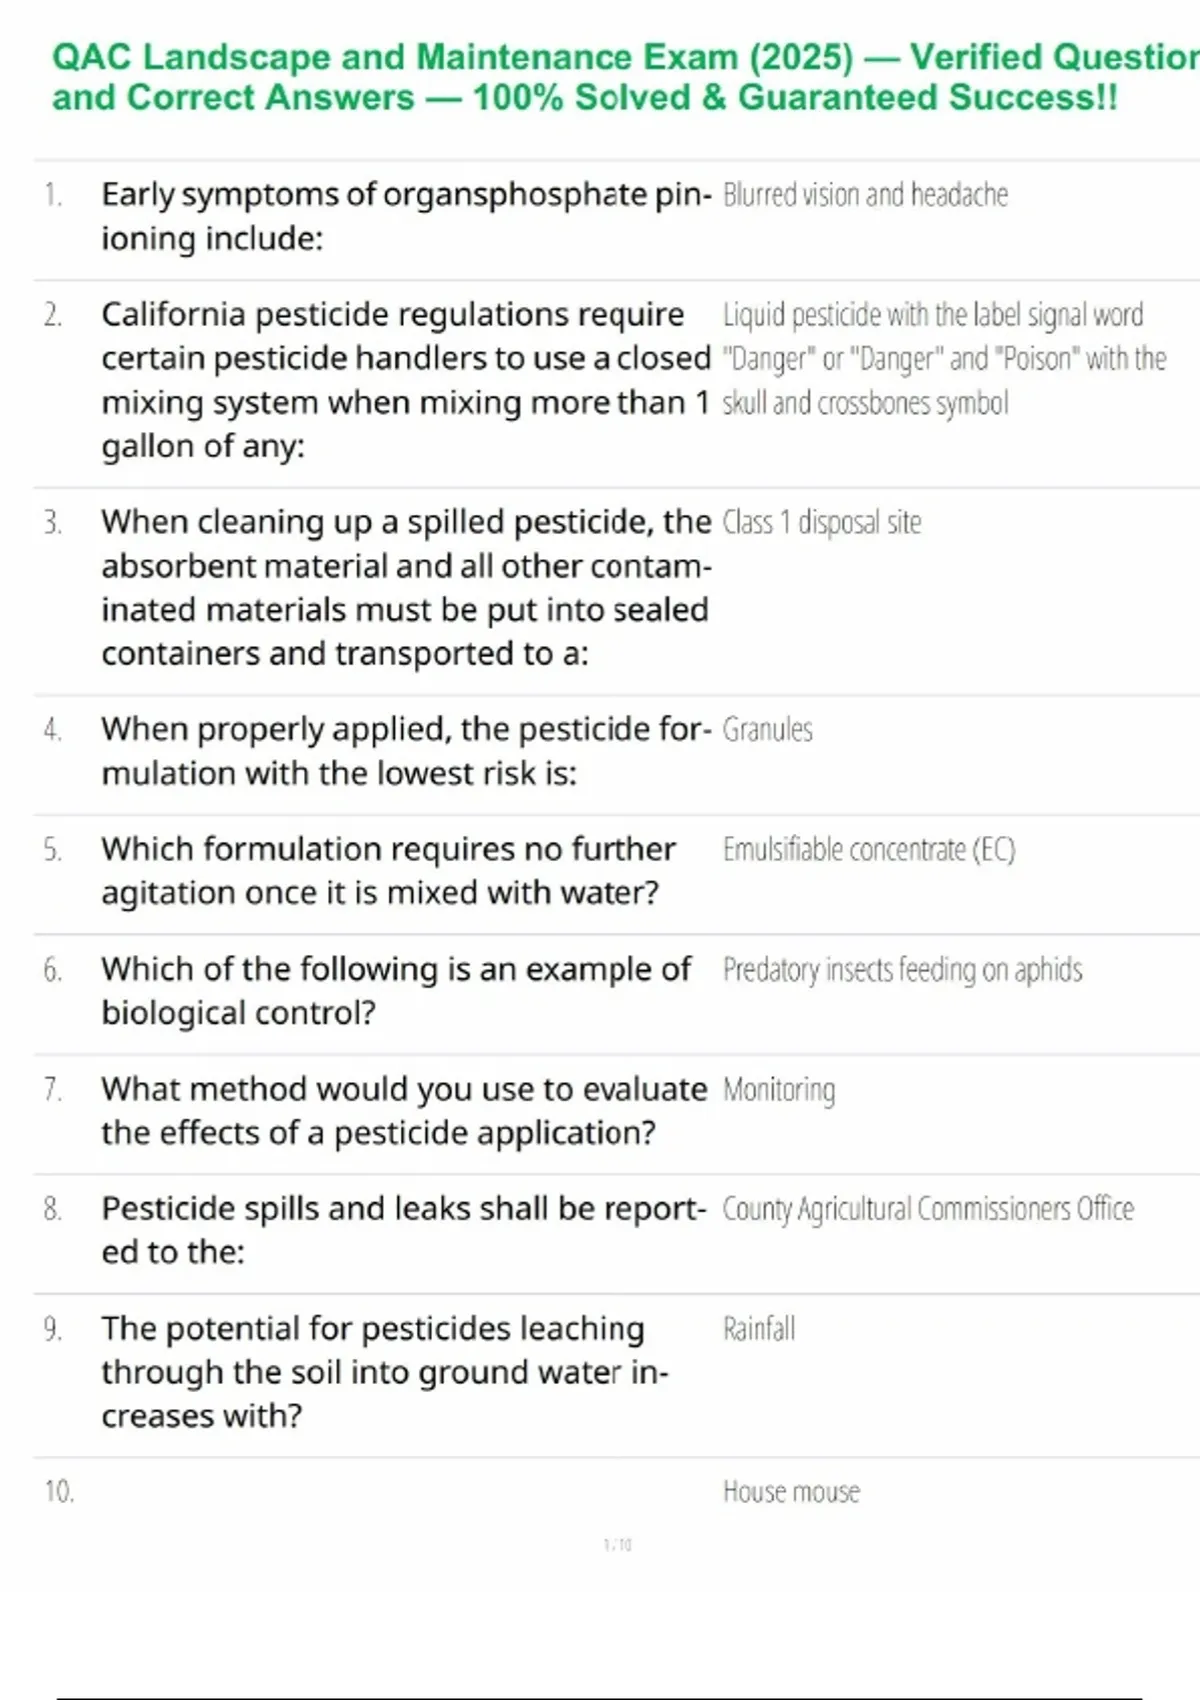
Task: Select the "Rainfall" answer text
Action: [759, 1329]
